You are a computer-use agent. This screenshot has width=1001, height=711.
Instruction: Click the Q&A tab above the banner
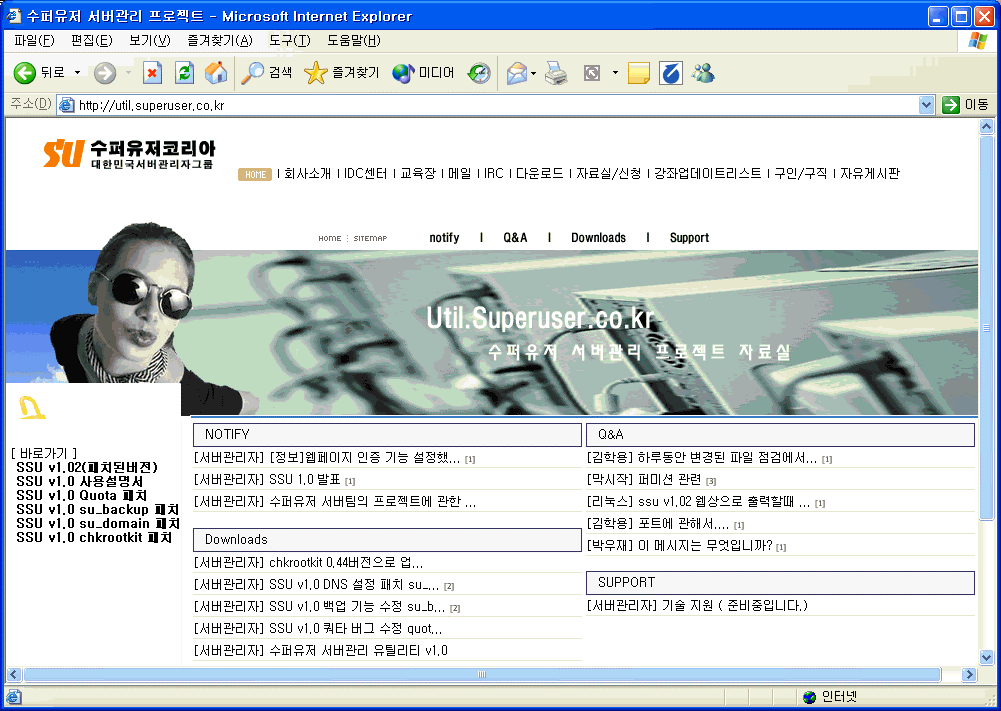pyautogui.click(x=515, y=237)
